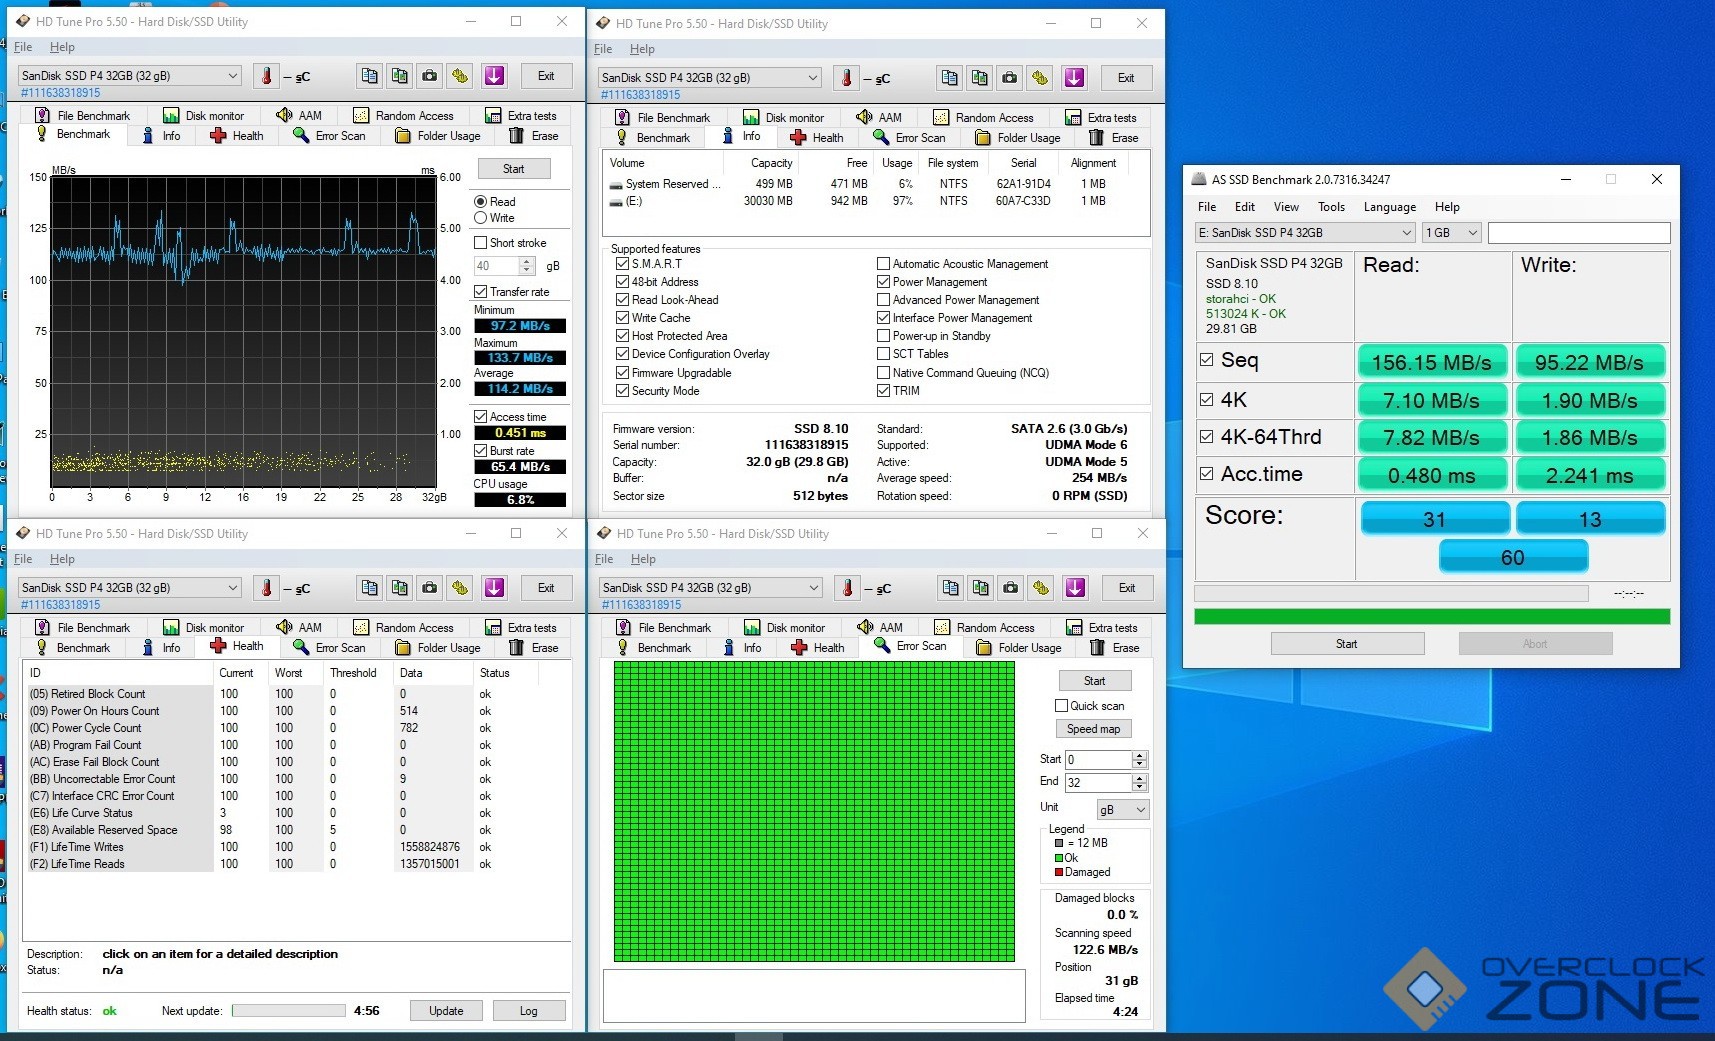Screen dimensions: 1715x1041
Task: Uncheck the 4K-64Thrd test checkbox
Action: [1207, 437]
